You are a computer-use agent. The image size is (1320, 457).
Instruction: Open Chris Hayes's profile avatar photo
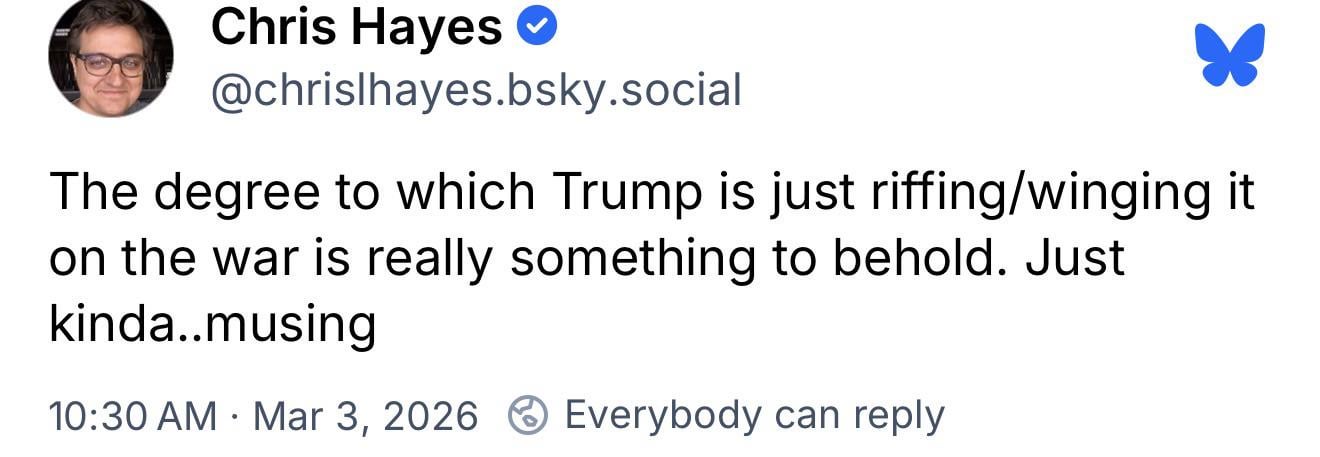coord(111,60)
